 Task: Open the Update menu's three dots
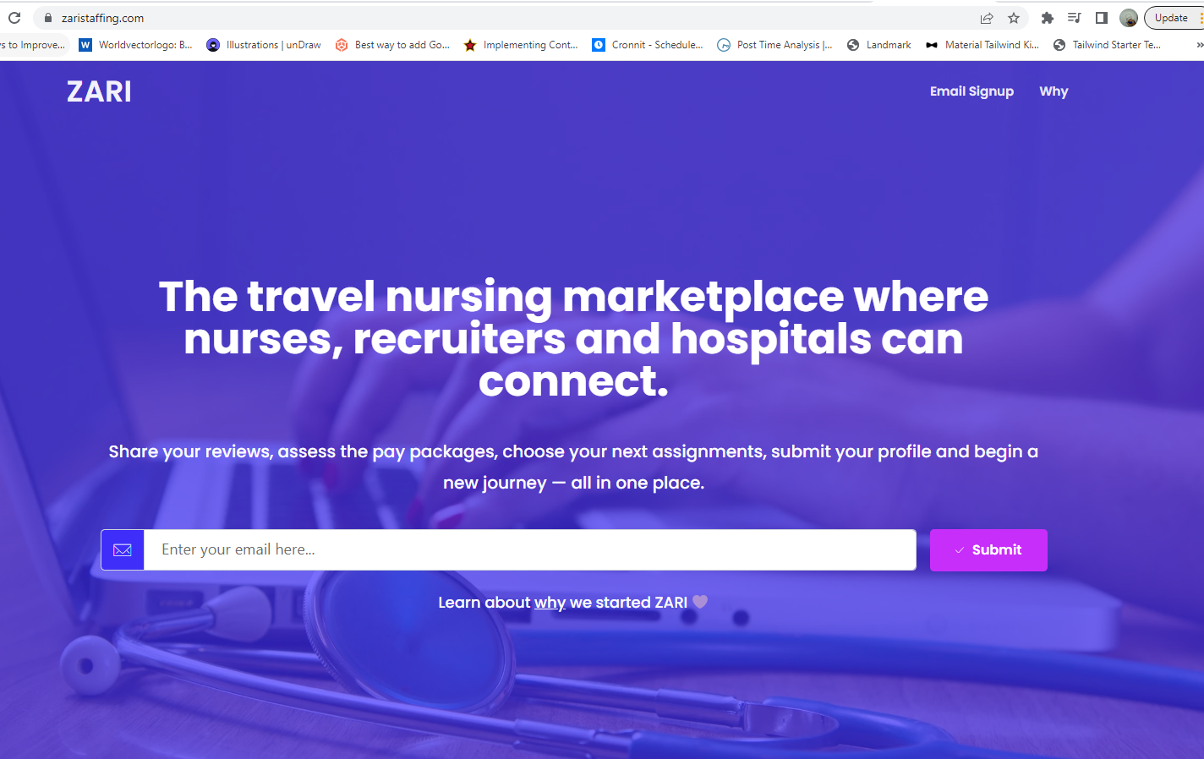1199,18
